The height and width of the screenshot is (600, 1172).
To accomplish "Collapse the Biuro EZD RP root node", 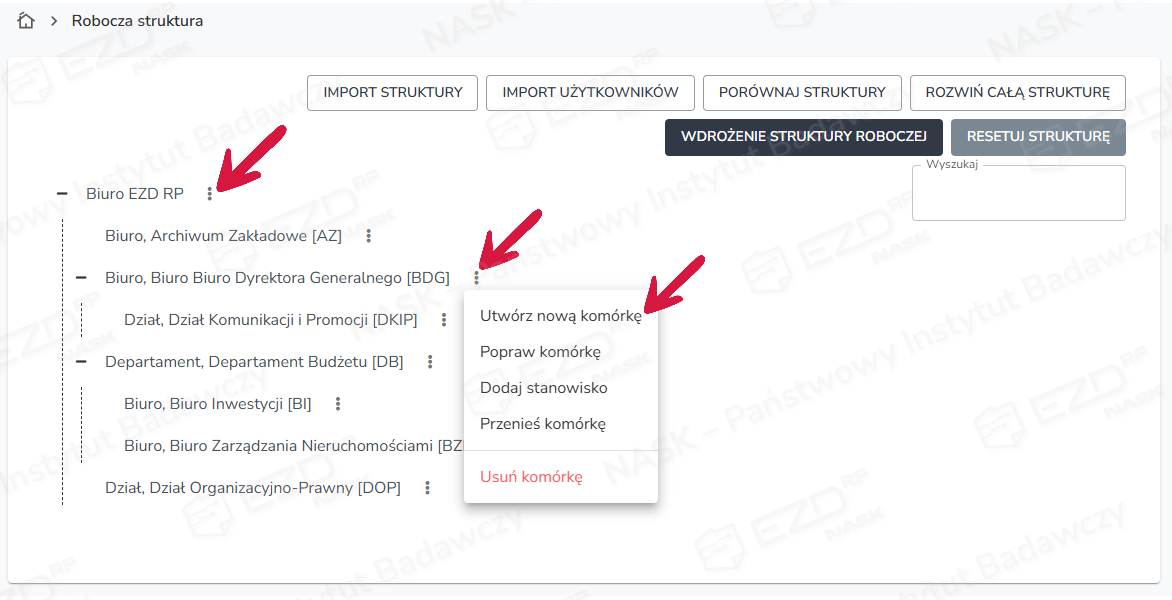I will click(62, 194).
